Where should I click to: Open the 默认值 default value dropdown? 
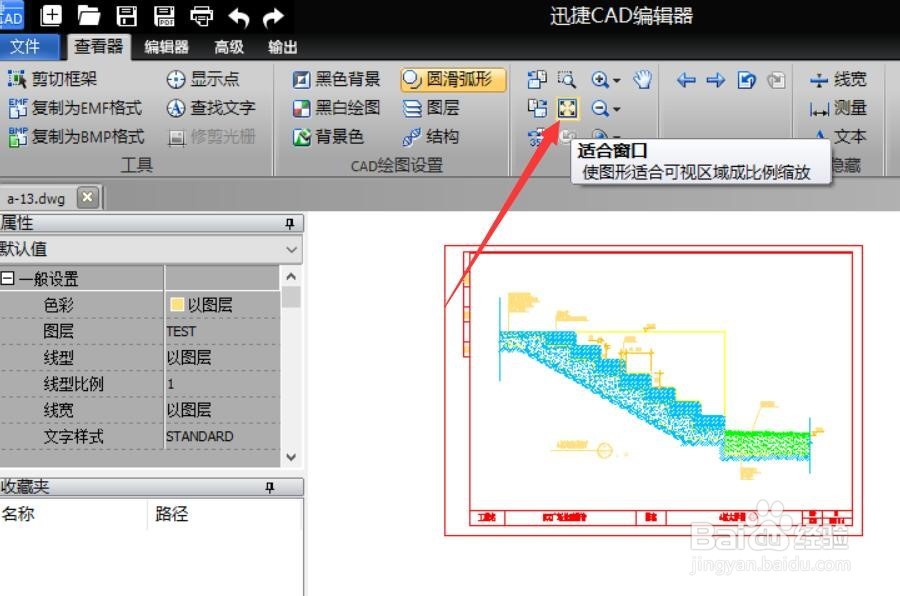(292, 250)
